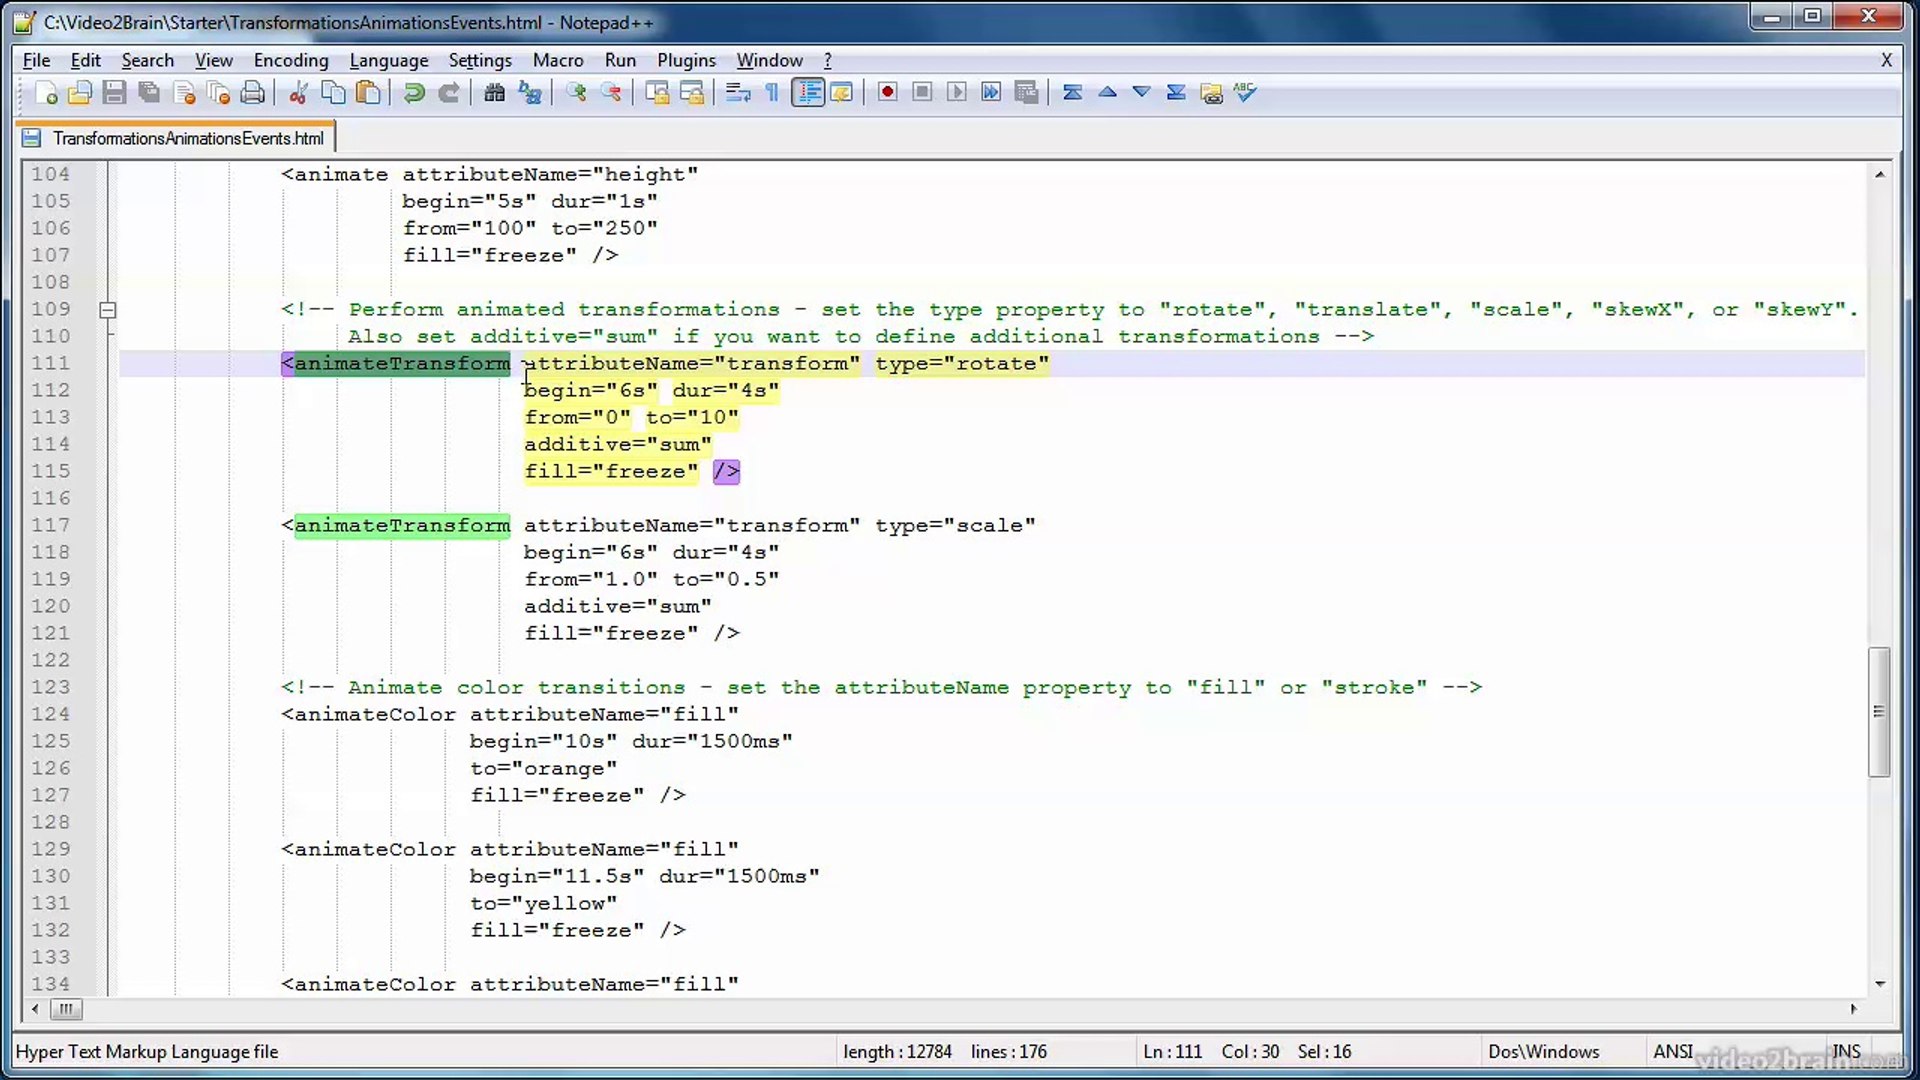This screenshot has height=1080, width=1920.
Task: Toggle indent guide toolbar button
Action: tap(808, 93)
